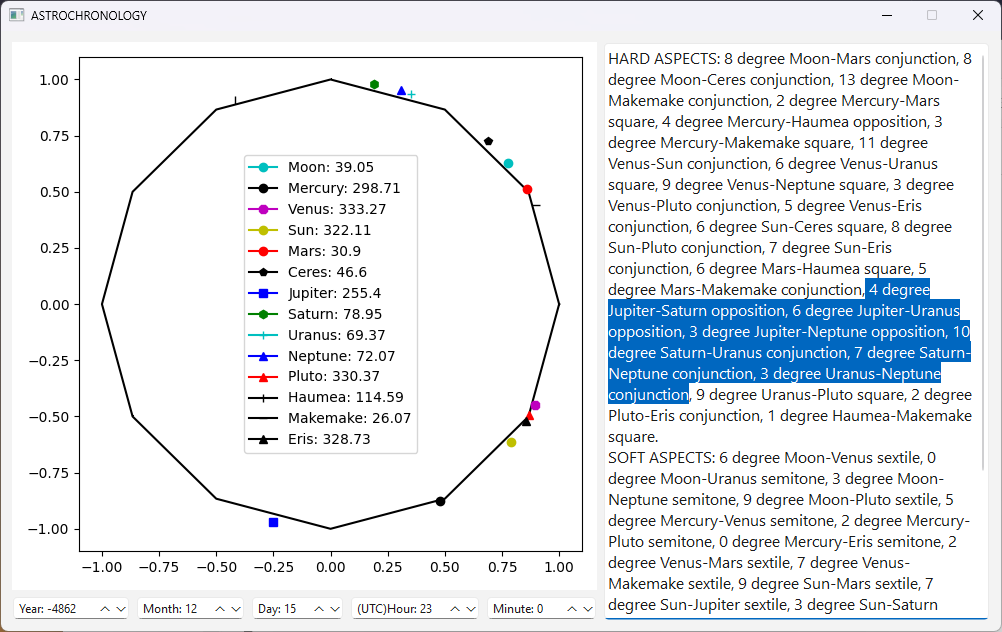
Task: Decrease the Day value with down arrow
Action: 335,609
